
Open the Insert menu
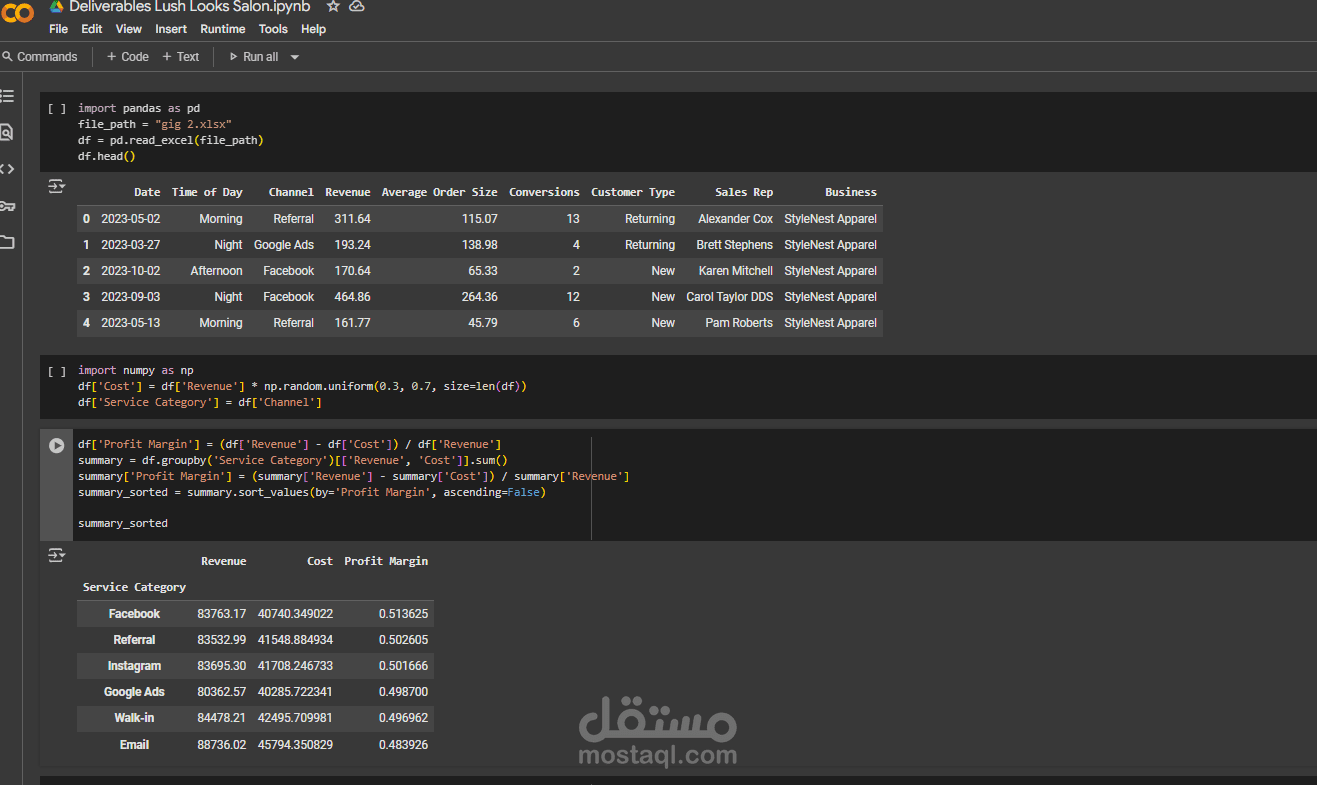[x=171, y=29]
